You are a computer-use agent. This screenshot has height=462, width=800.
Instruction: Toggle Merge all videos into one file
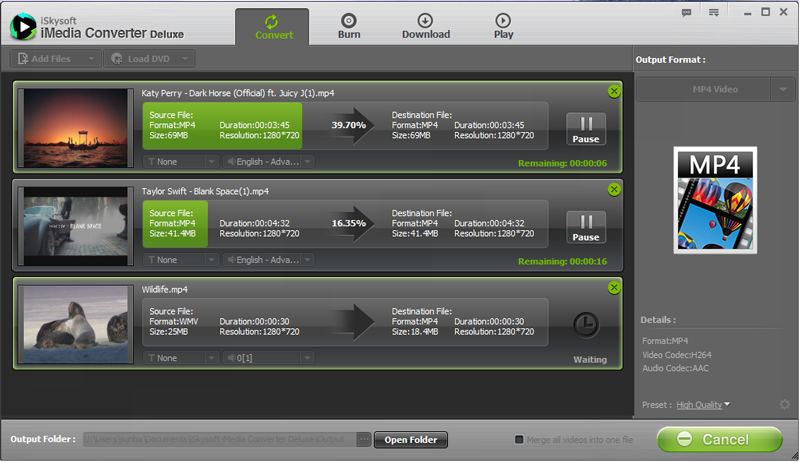point(518,440)
